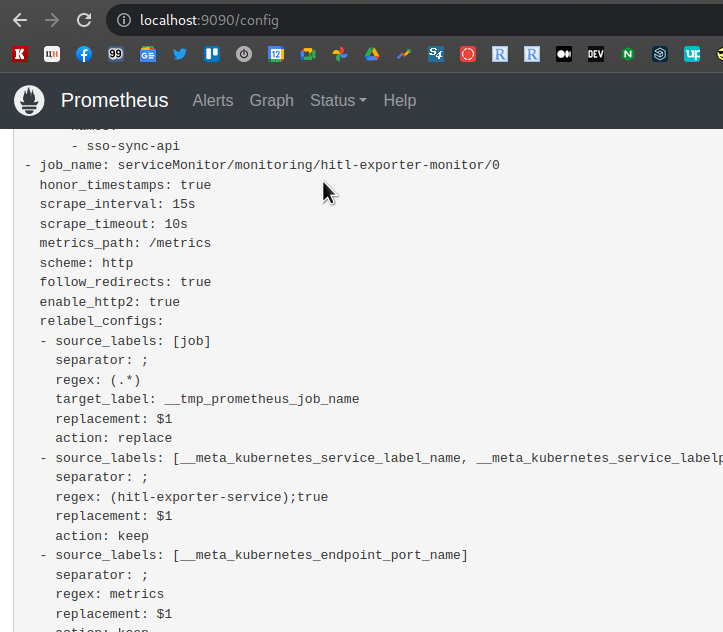Open the teal Up bookmark
723x632 pixels.
point(692,54)
